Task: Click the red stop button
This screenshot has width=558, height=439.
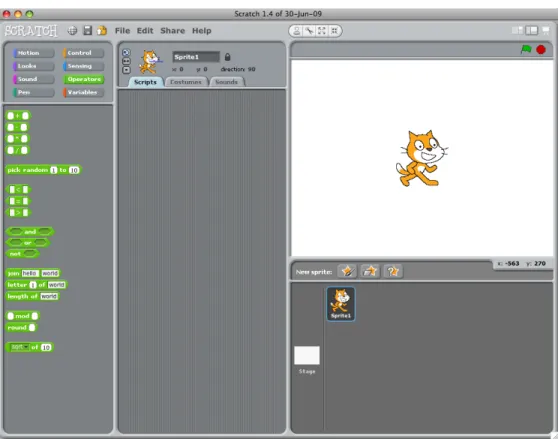Action: click(541, 49)
